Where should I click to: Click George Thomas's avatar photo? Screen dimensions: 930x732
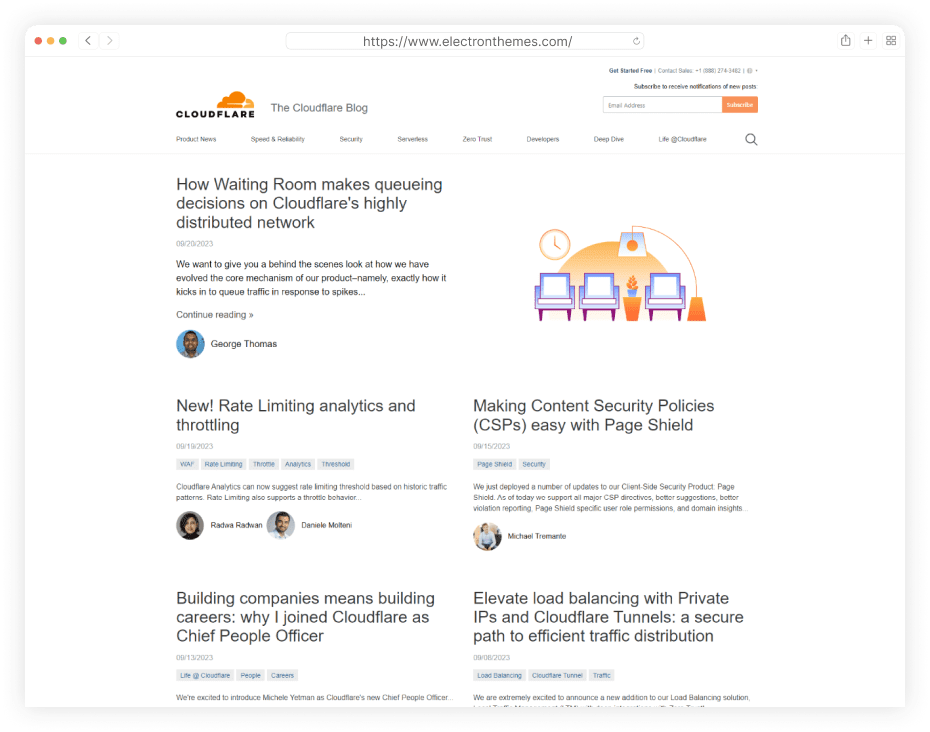(x=190, y=344)
